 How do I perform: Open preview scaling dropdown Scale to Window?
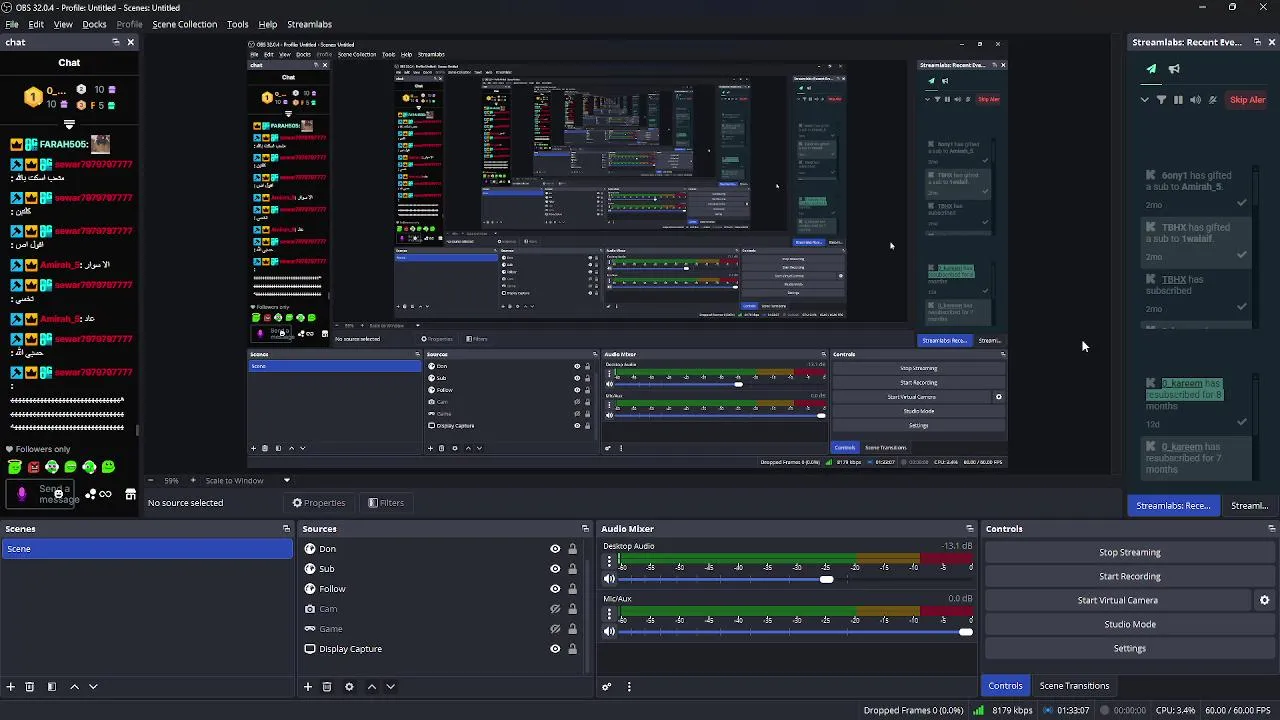[x=248, y=481]
